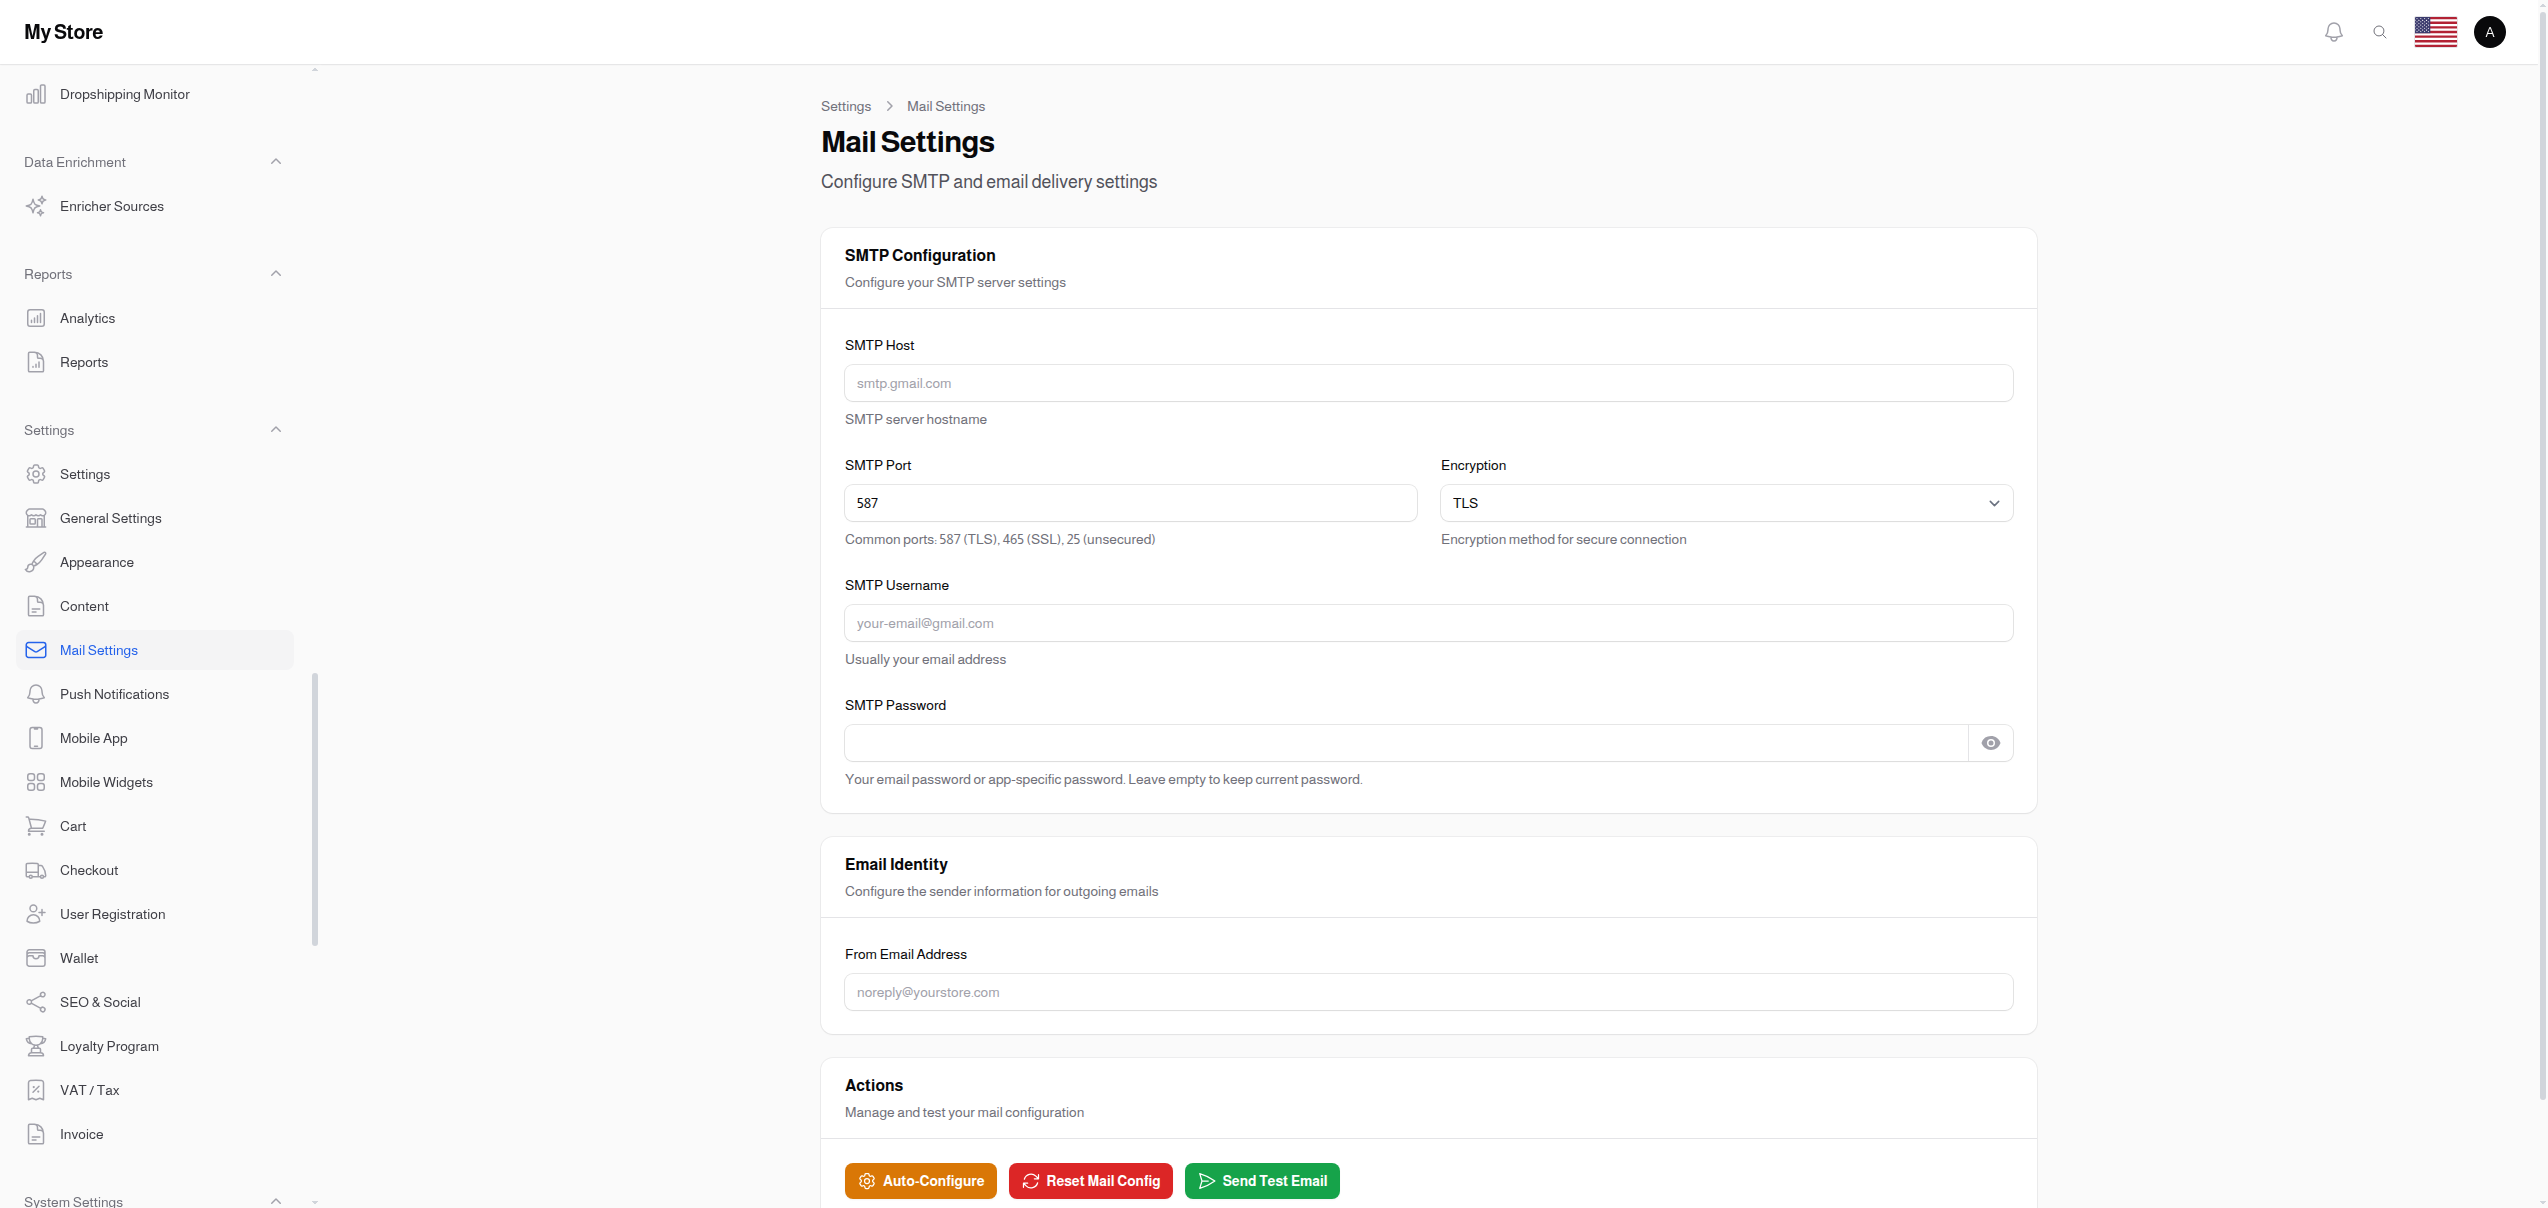Collapse the Data Enrichment section
The image size is (2548, 1208).
(276, 161)
